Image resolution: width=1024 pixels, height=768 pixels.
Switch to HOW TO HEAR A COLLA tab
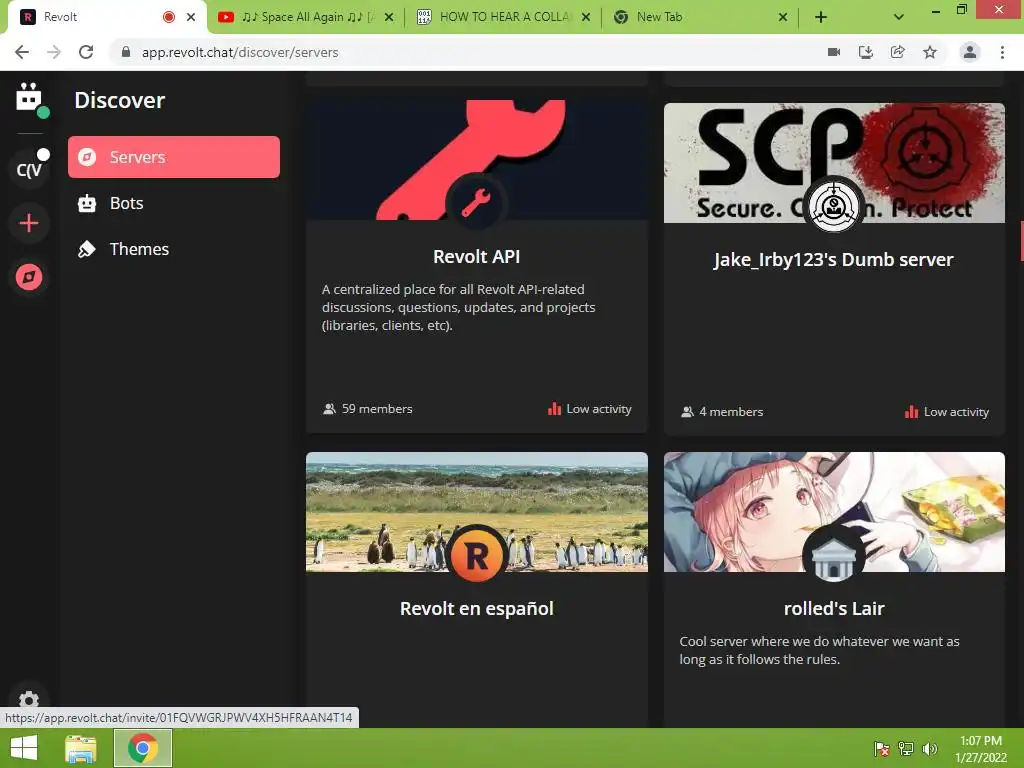point(504,17)
